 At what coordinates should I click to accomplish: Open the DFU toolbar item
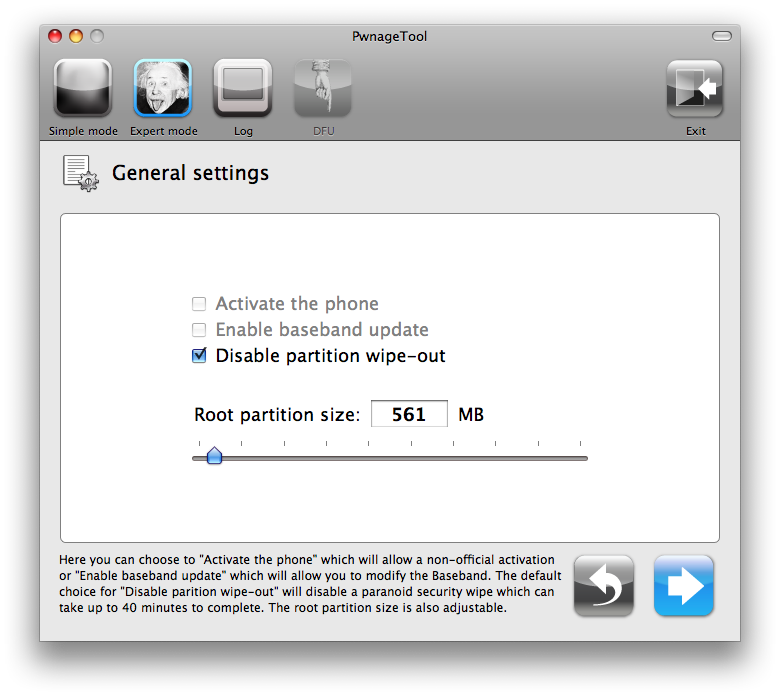coord(323,89)
